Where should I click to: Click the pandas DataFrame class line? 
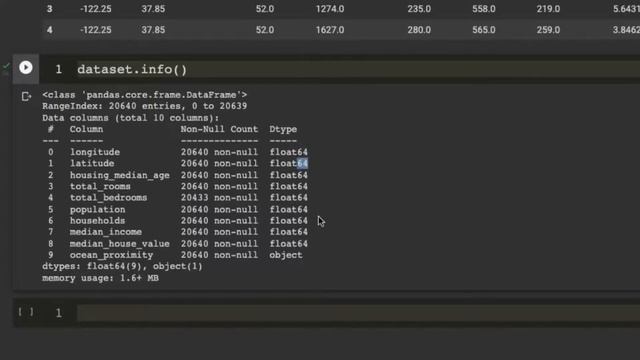click(x=144, y=95)
